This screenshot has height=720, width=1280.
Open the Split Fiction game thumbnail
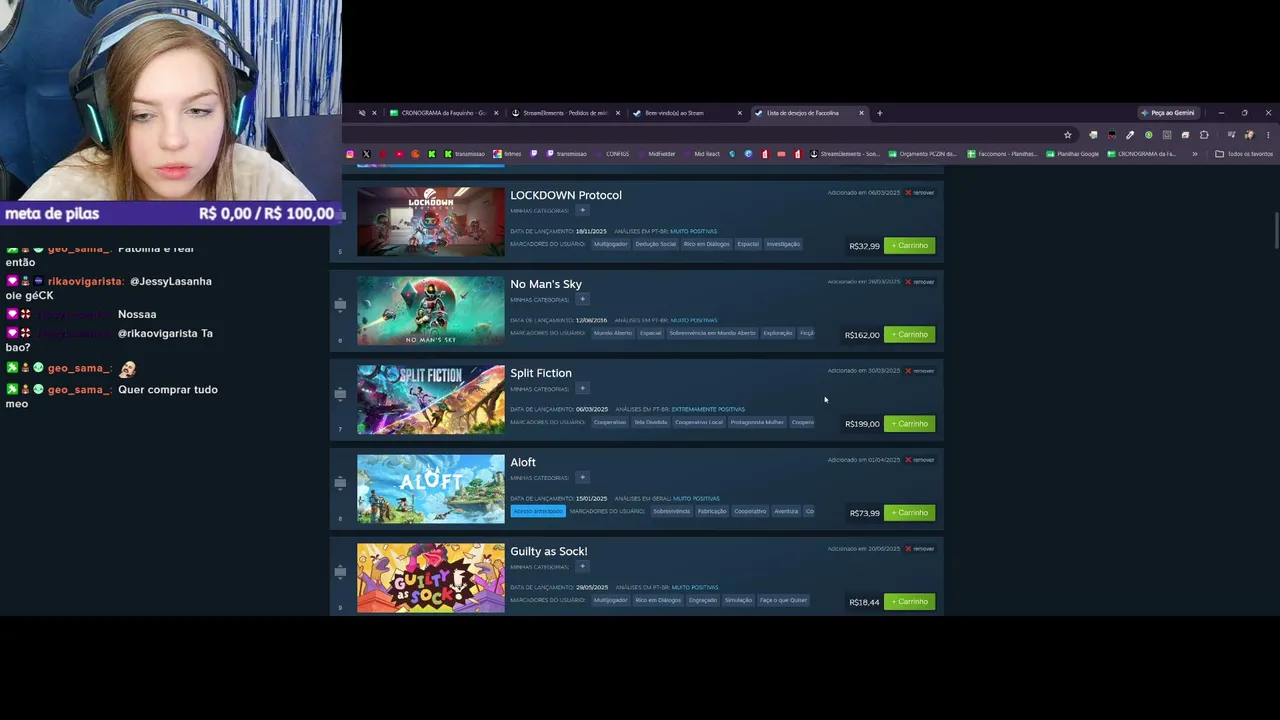click(431, 400)
